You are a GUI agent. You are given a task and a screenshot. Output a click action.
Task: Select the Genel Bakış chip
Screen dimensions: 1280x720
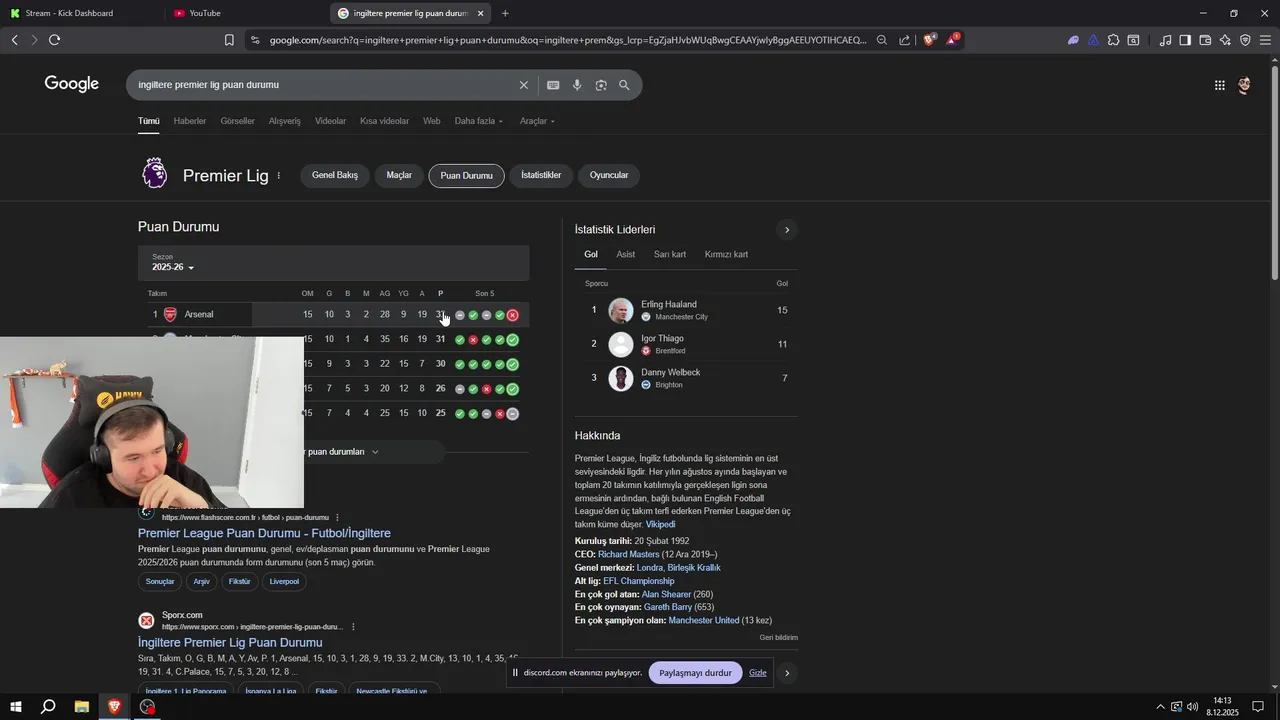pyautogui.click(x=335, y=175)
